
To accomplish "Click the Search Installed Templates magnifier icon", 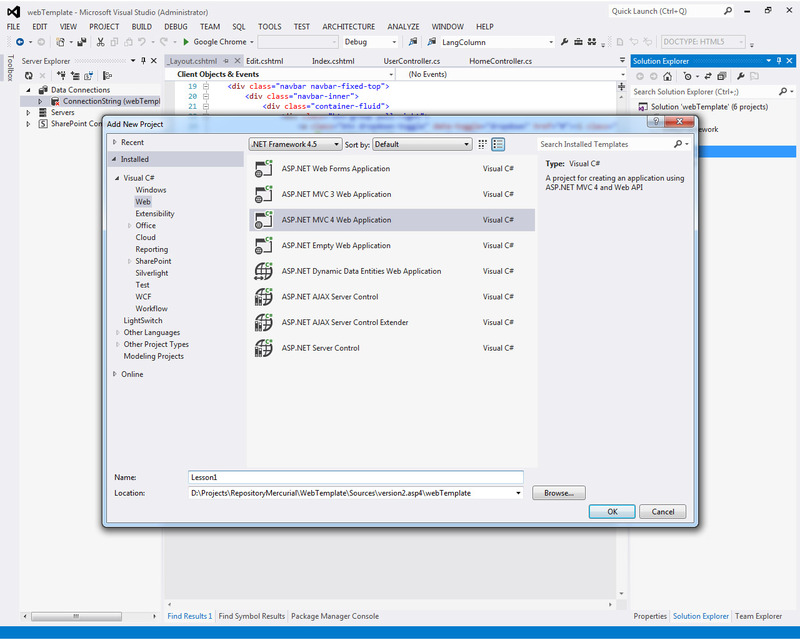I will pos(678,144).
